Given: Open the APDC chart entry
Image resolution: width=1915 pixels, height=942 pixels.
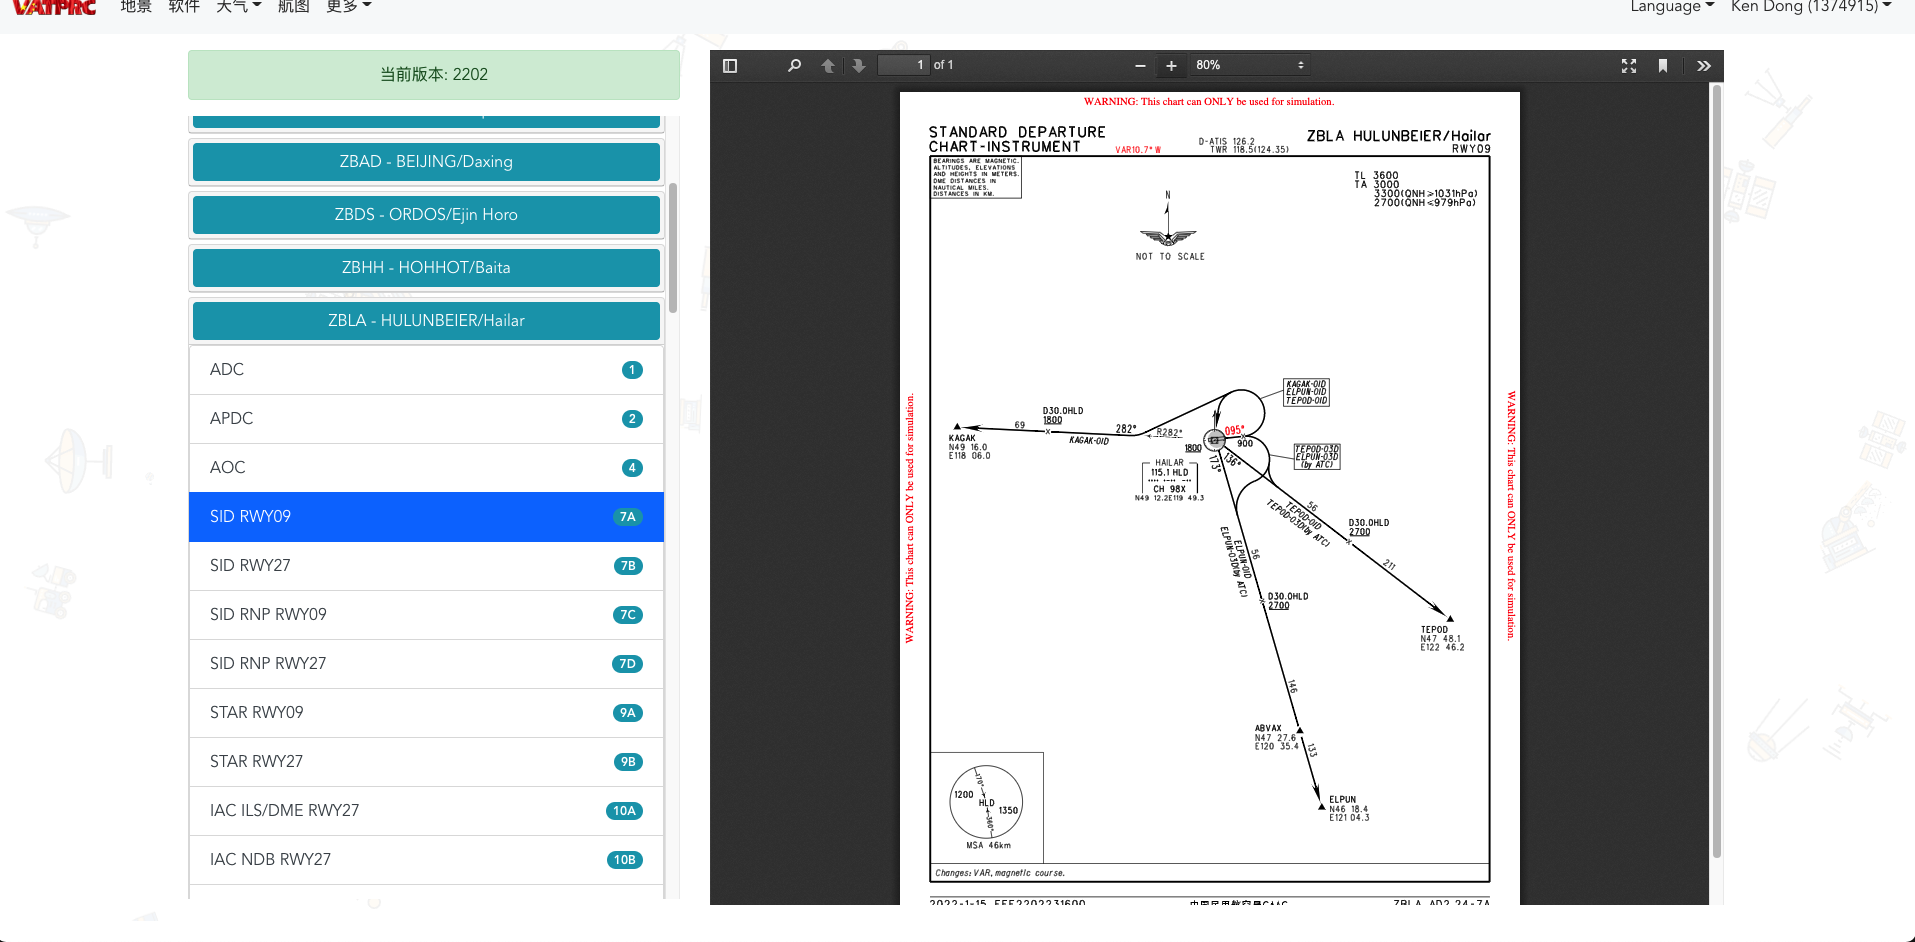Looking at the screenshot, I should 426,419.
